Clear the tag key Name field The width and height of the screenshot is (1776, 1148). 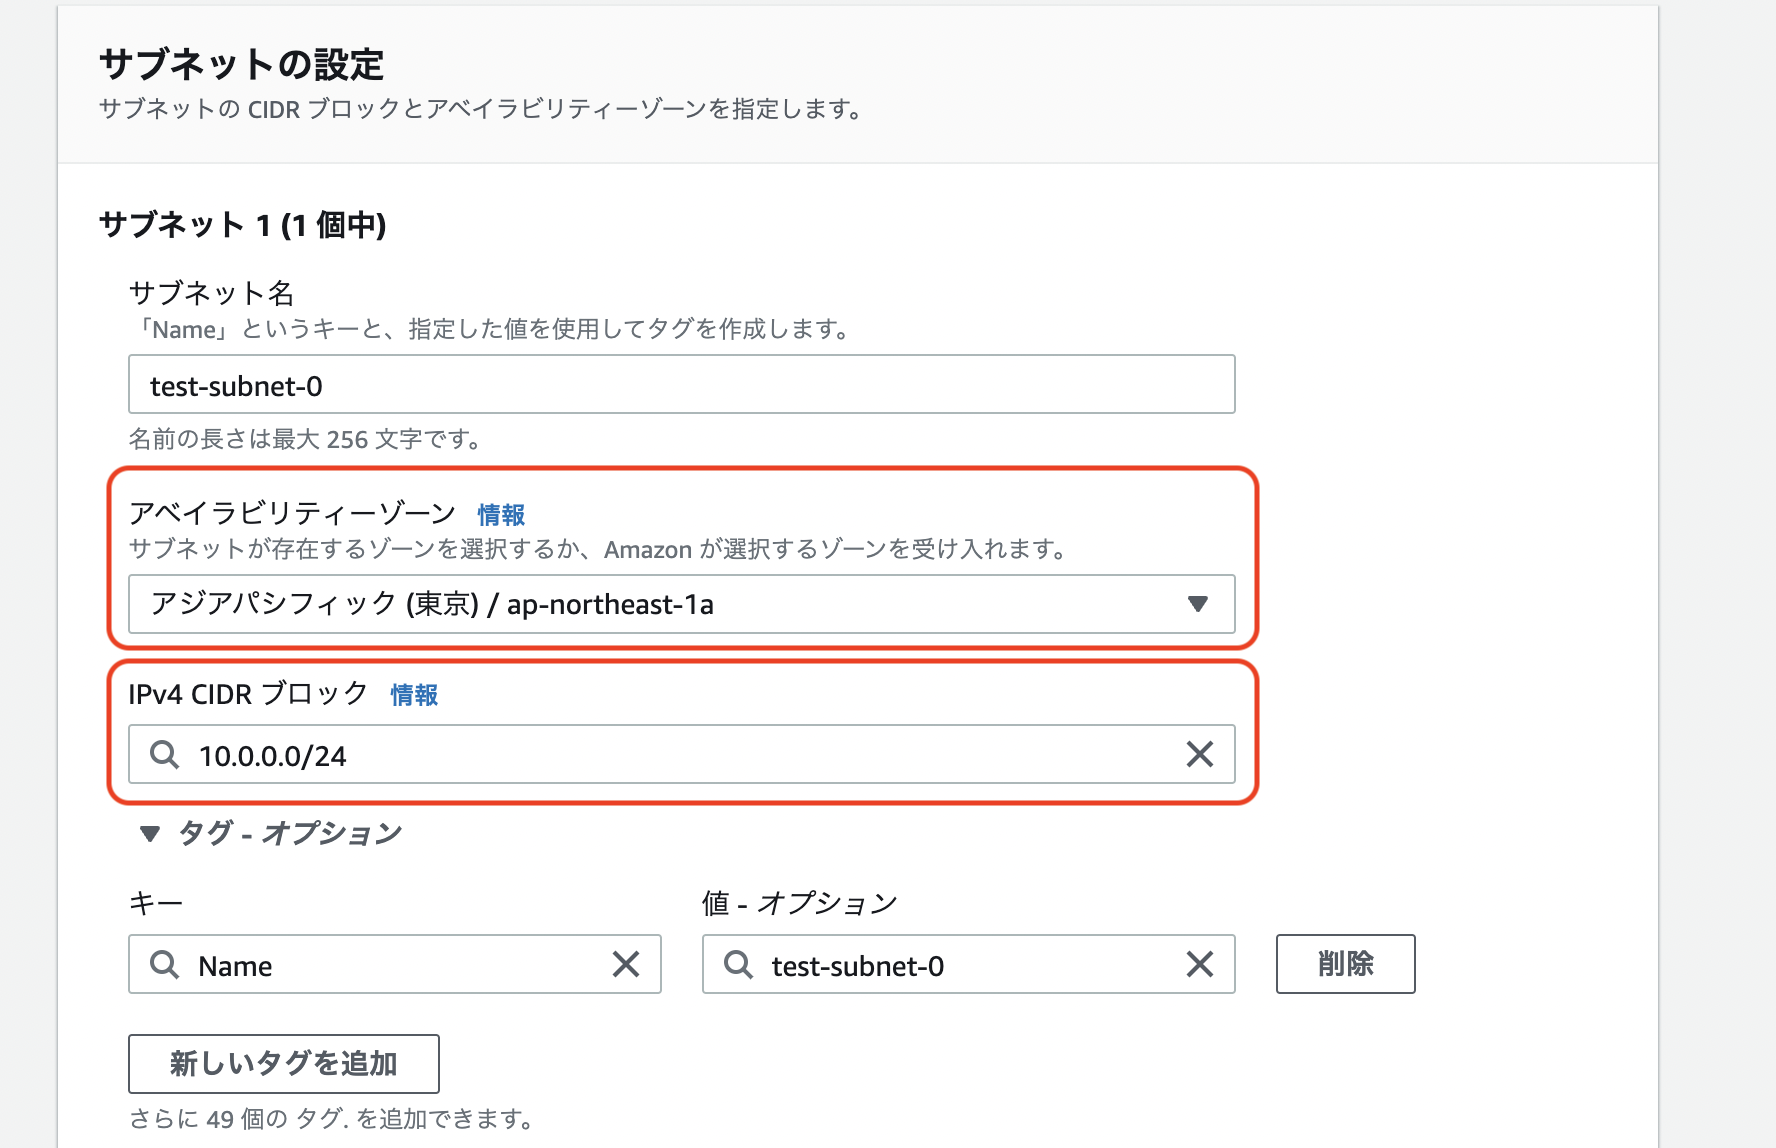click(626, 964)
